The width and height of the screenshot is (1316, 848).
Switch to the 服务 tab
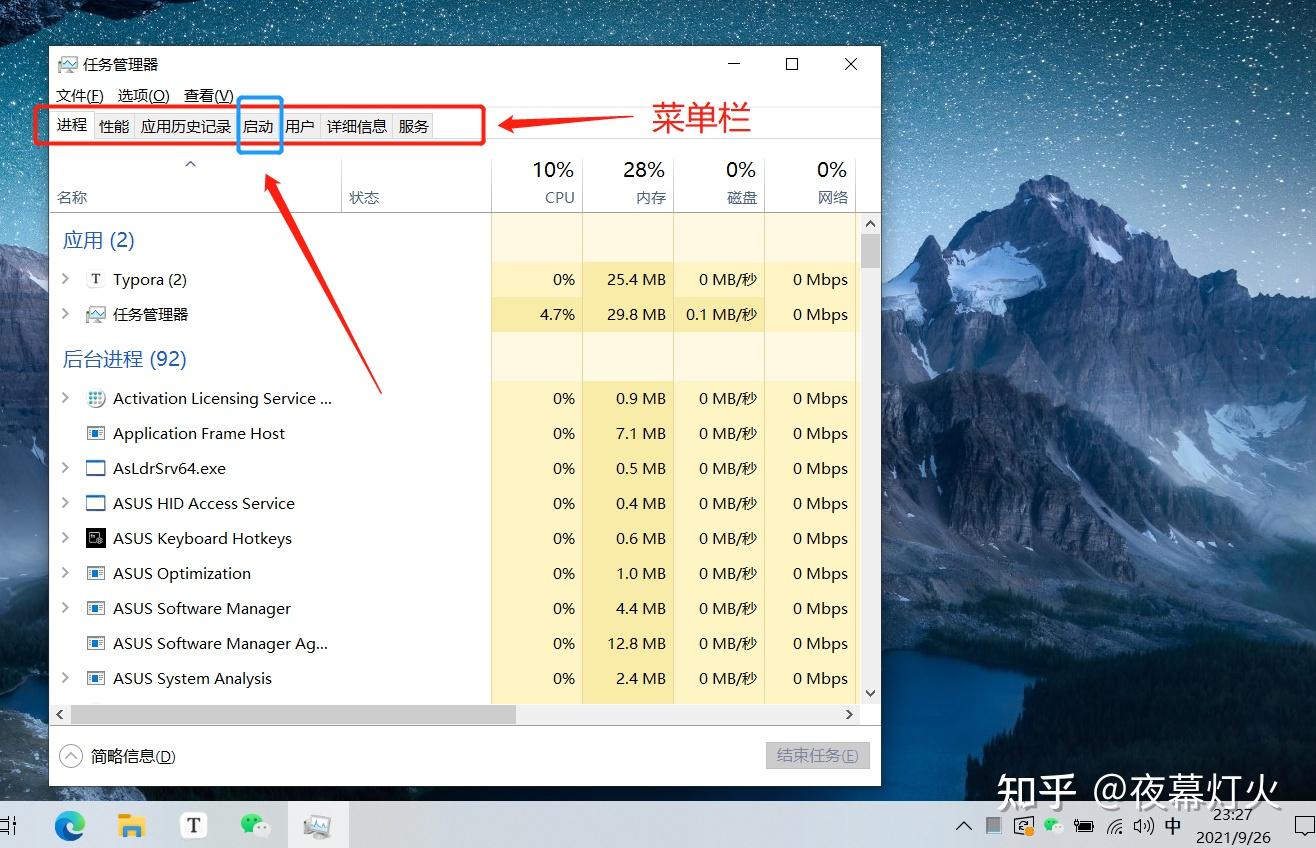click(x=413, y=127)
